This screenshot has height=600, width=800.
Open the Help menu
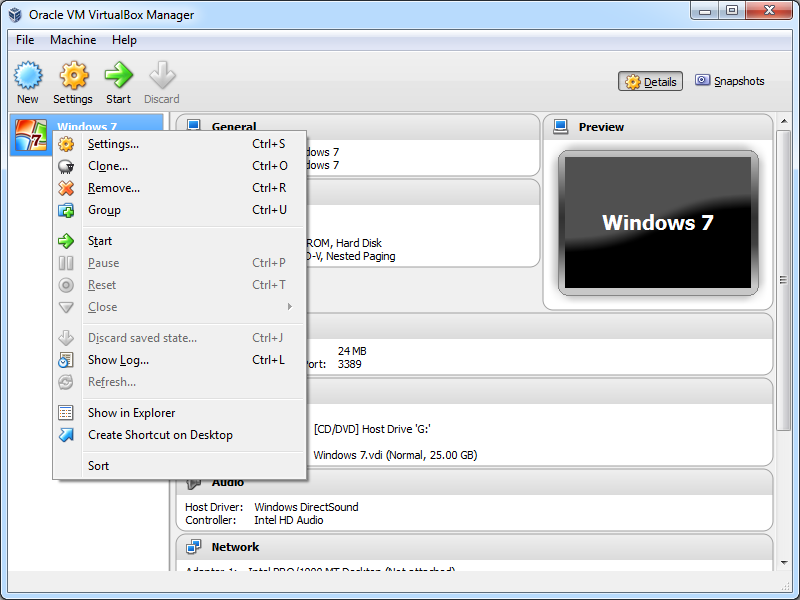(x=125, y=40)
